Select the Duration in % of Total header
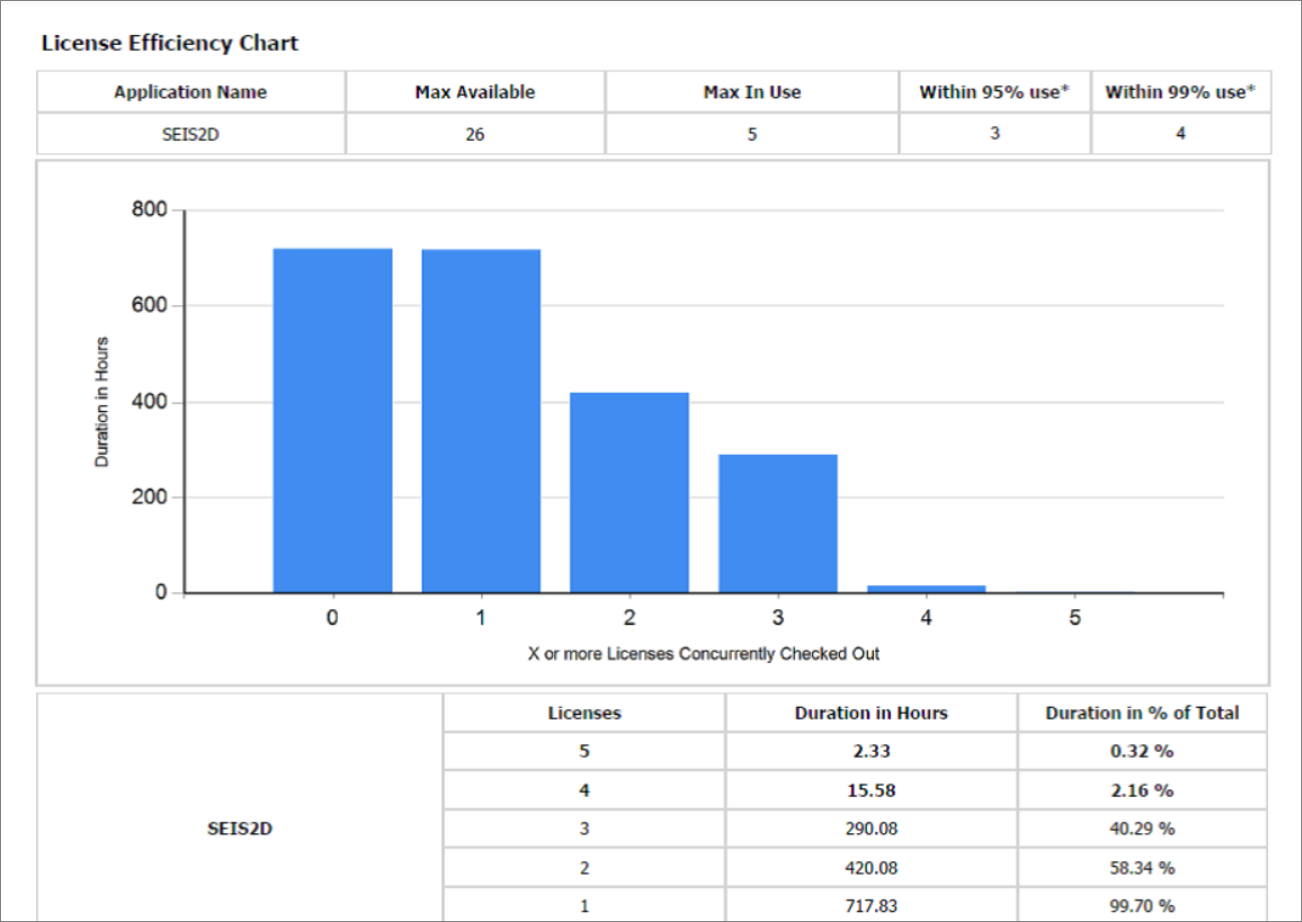 [1142, 713]
